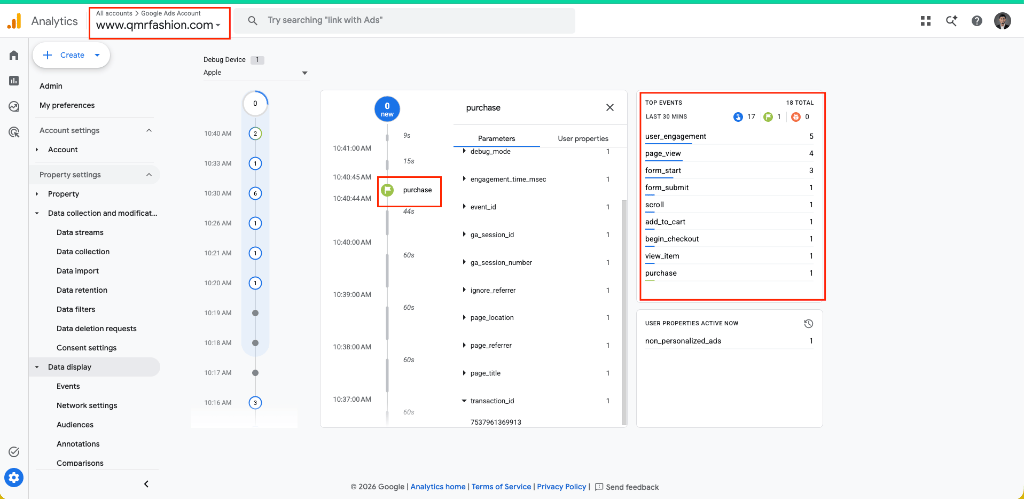Viewport: 1024px width, 499px height.
Task: Collapse the Data display item
Action: [38, 368]
